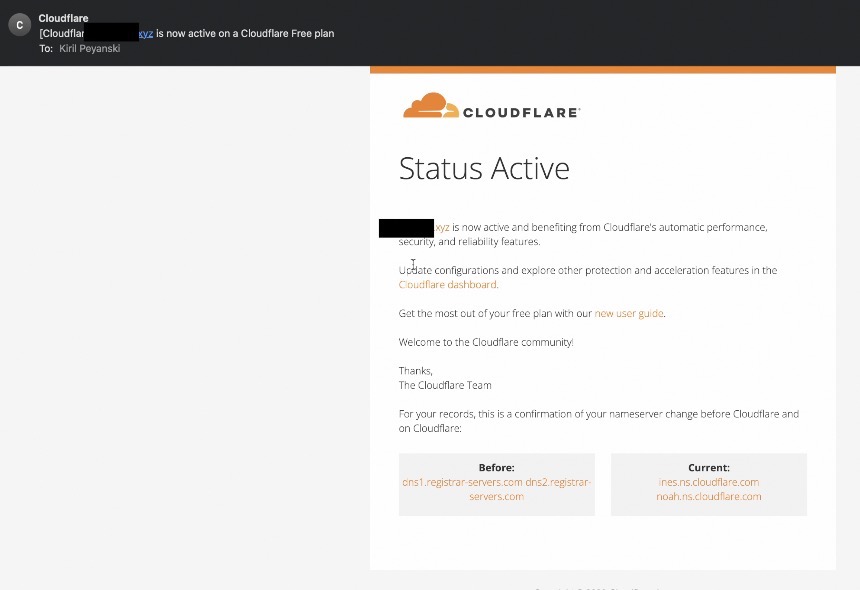This screenshot has height=590, width=860.
Task: Click 'Thanks,' closing line
Action: pos(416,371)
